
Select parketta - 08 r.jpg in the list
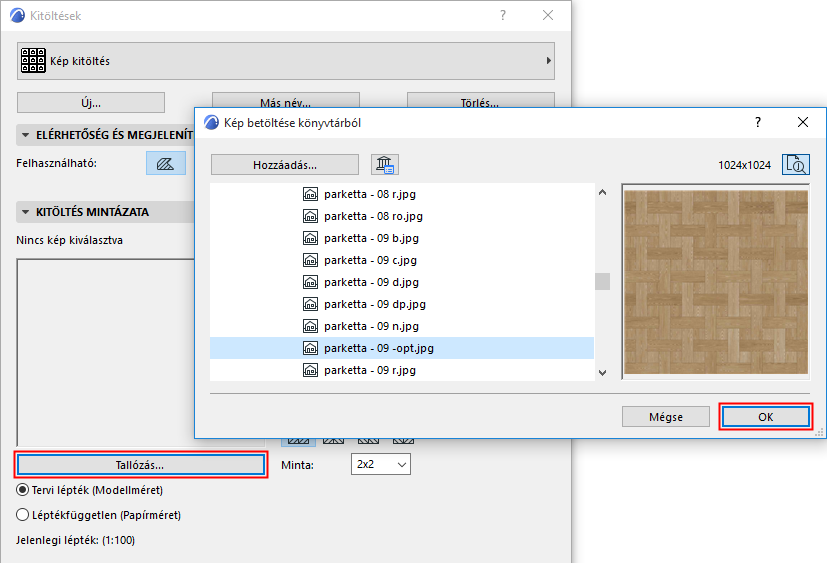(x=402, y=194)
